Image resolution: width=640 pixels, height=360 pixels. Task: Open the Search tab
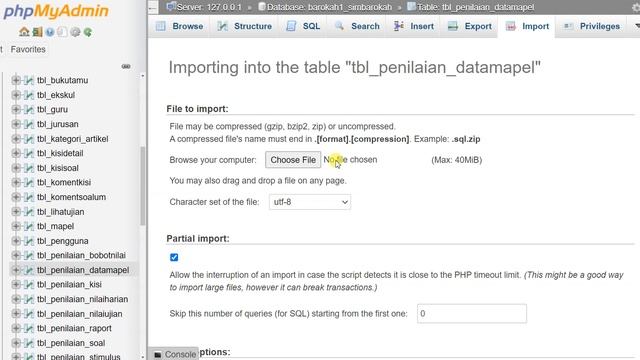[x=357, y=26]
